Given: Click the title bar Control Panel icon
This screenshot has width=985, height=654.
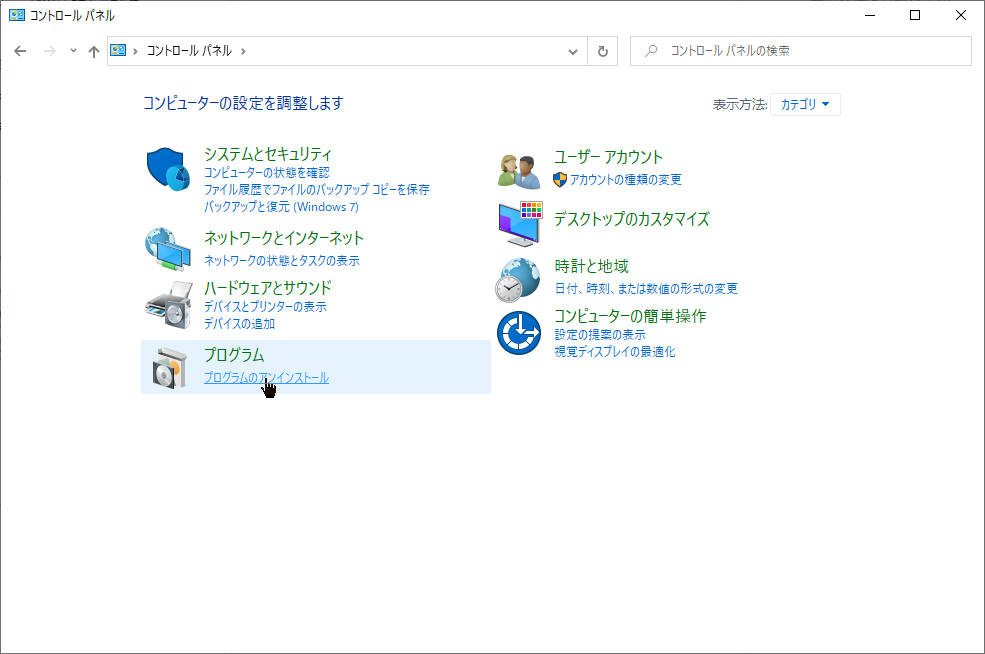Looking at the screenshot, I should (x=17, y=15).
